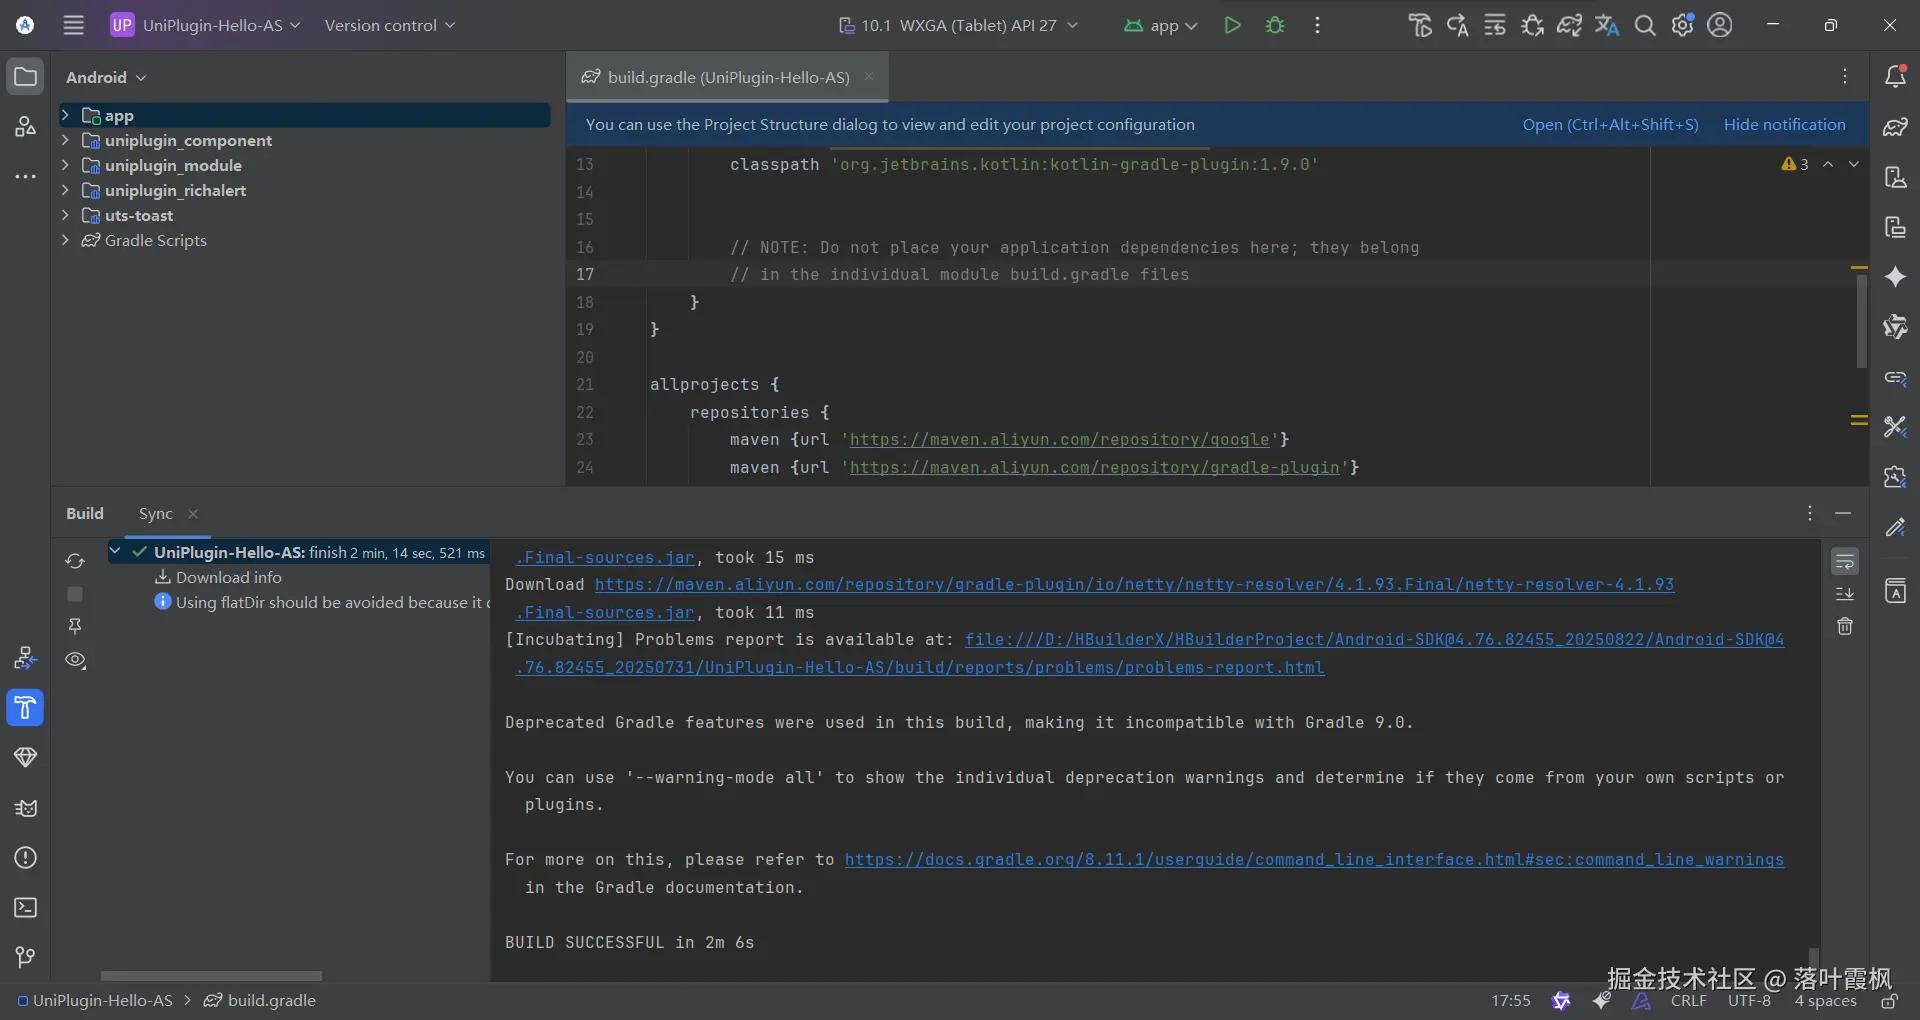Clear build output with trash icon
The image size is (1920, 1020).
pyautogui.click(x=1845, y=626)
